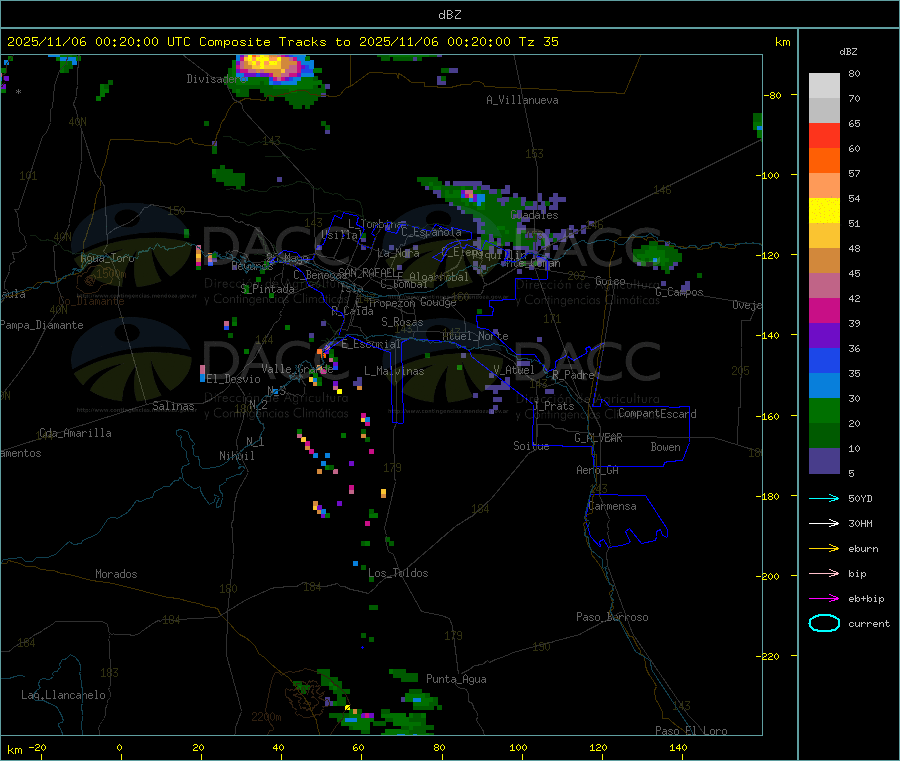Click the Aero_GA place label
900x761 pixels.
pyautogui.click(x=597, y=470)
